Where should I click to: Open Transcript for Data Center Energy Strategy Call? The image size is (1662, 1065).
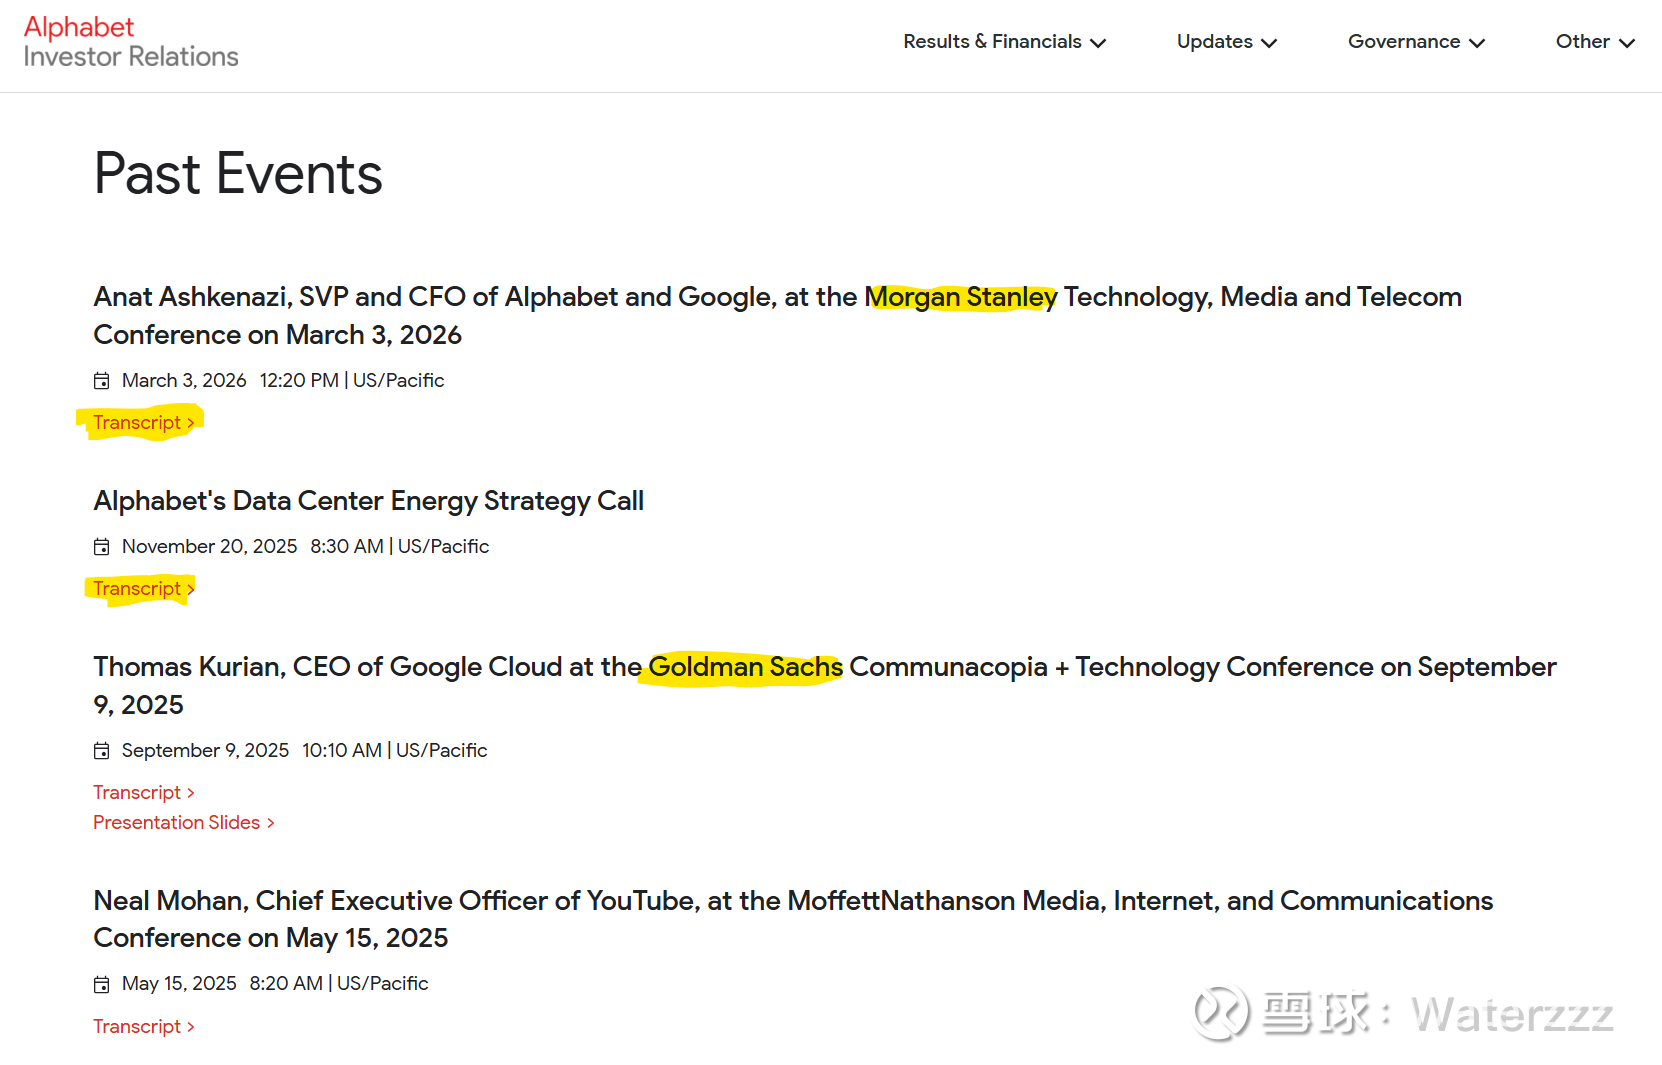tap(143, 589)
